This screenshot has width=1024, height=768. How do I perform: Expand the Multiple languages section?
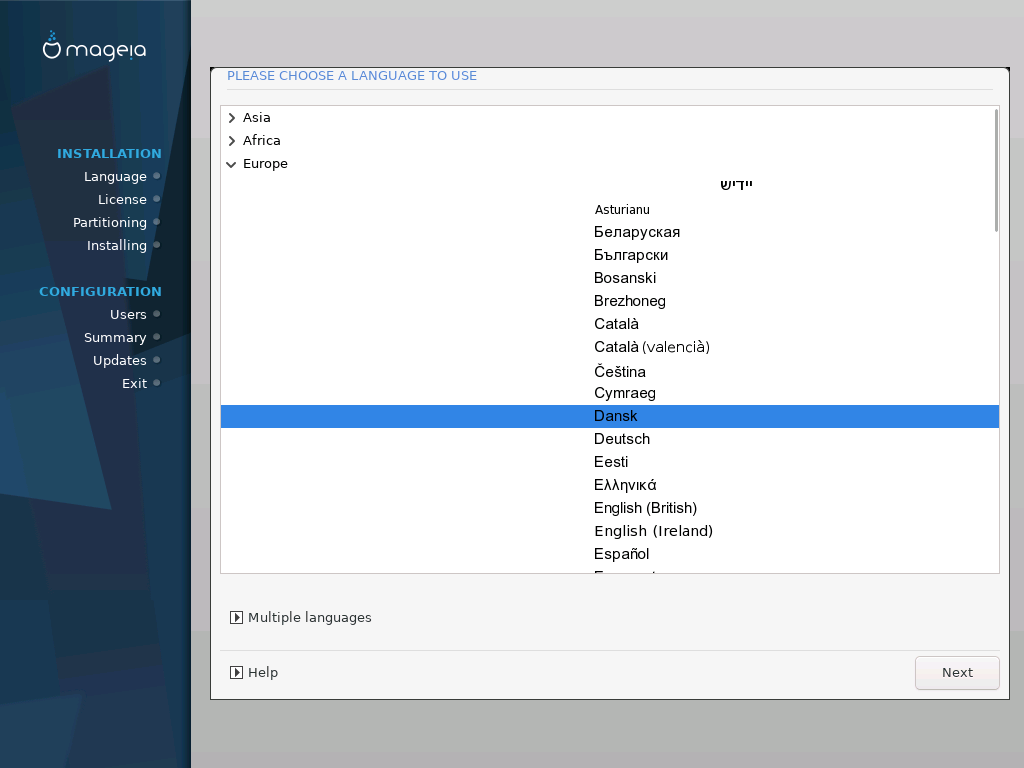pos(236,617)
